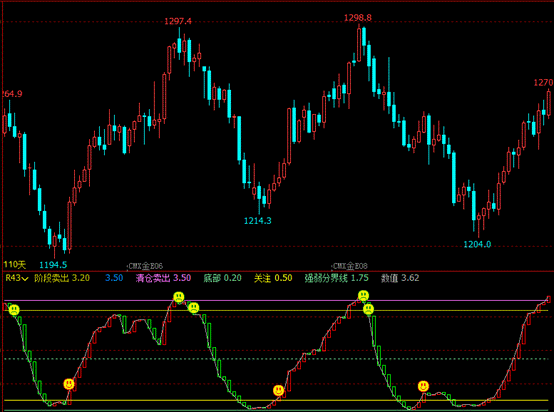Click the last happy face buy signal
Viewport: 554px width, 412px height.
[423, 386]
